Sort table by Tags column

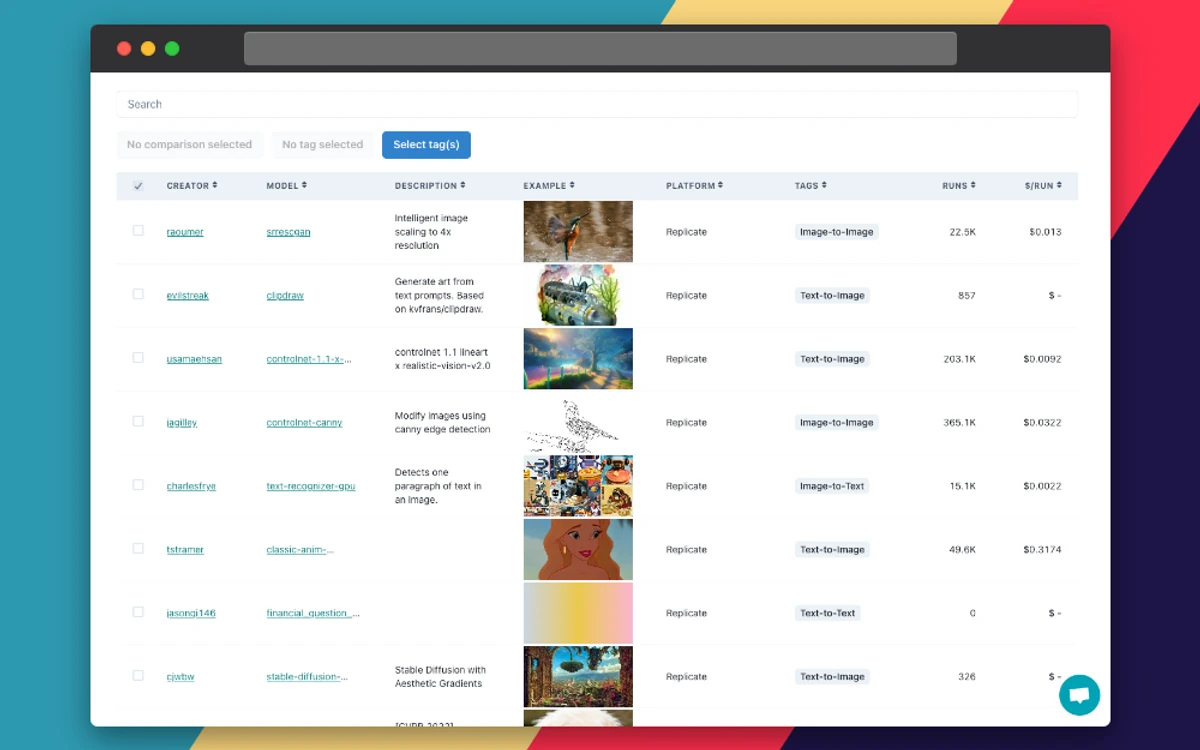click(x=811, y=186)
